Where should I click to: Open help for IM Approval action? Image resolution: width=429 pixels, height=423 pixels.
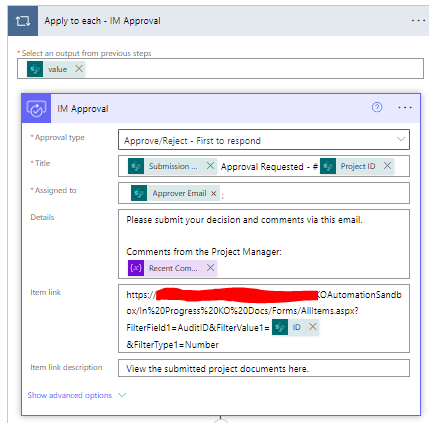(x=377, y=107)
